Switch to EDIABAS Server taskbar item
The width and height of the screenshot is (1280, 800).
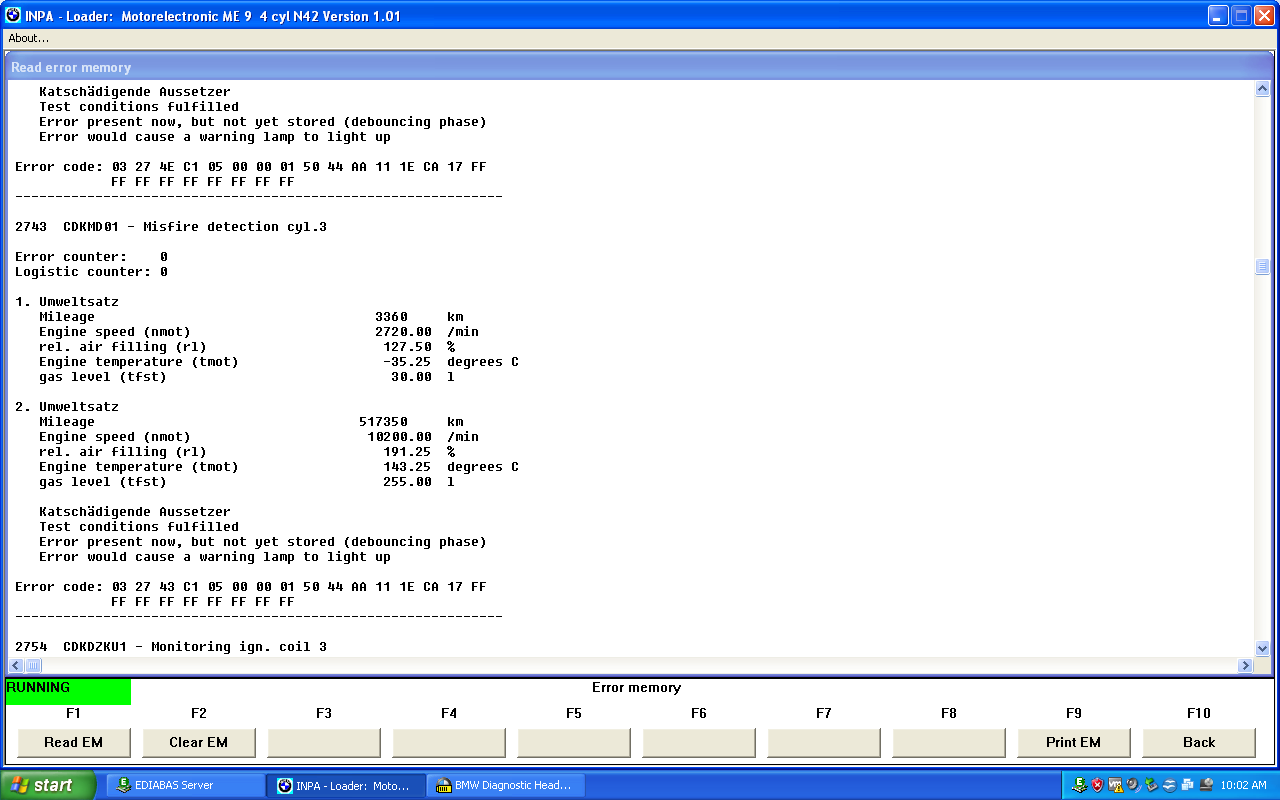(x=185, y=785)
